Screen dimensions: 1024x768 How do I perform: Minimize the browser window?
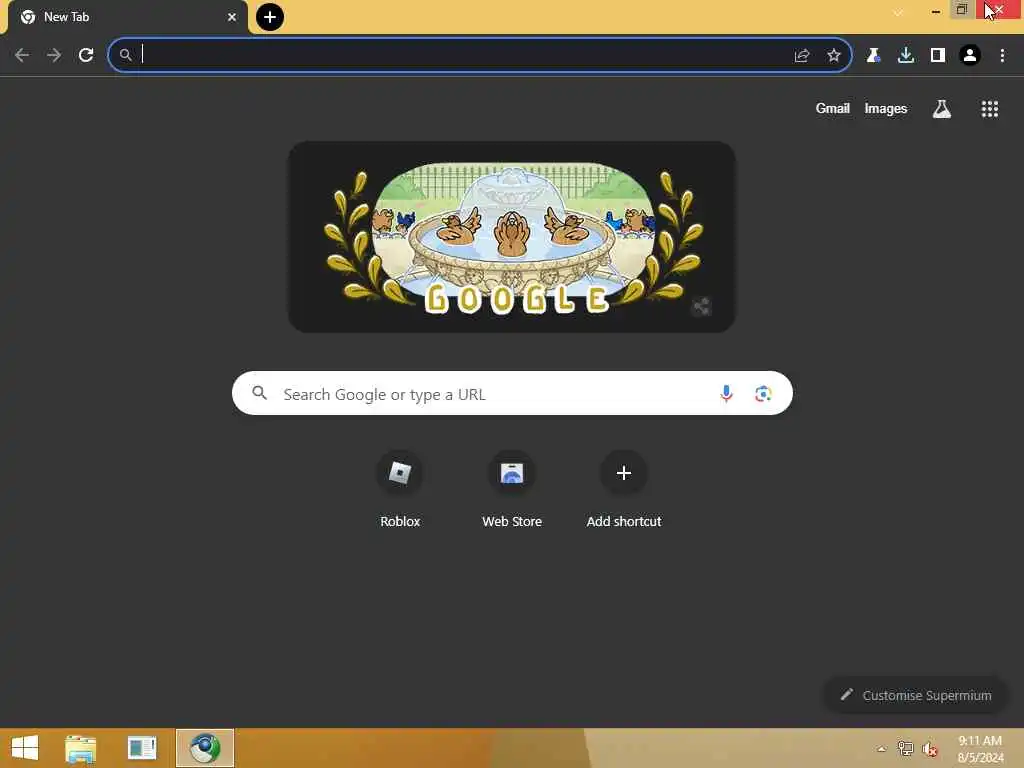(x=935, y=10)
